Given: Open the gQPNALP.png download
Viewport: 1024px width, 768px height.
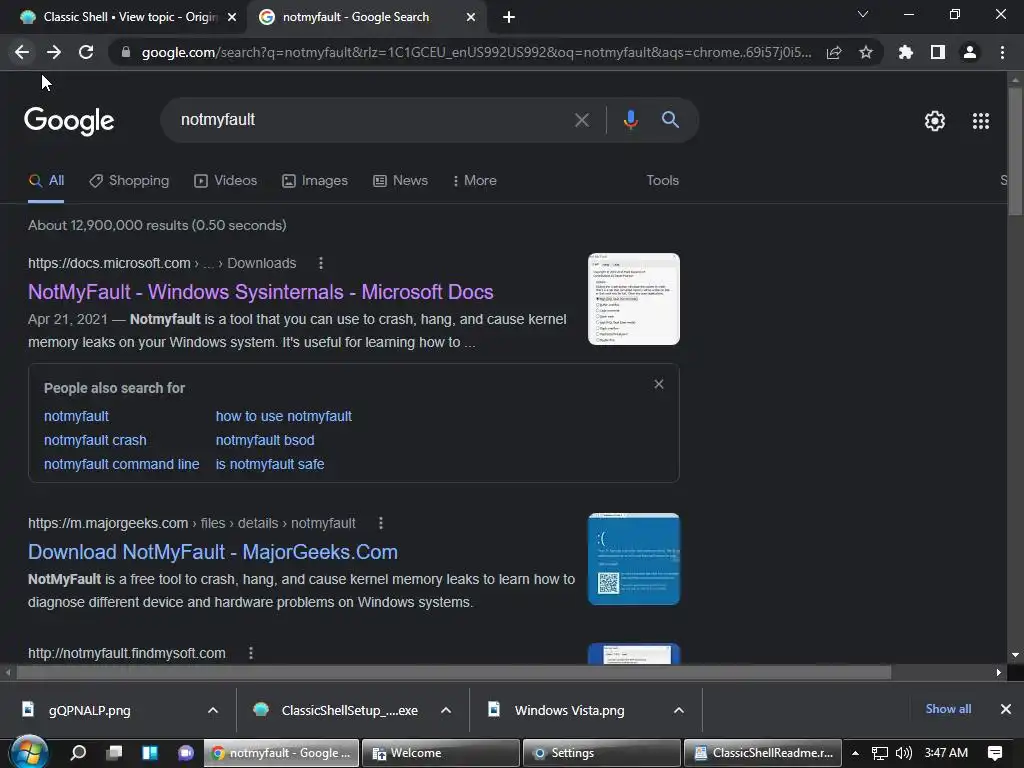Looking at the screenshot, I should point(89,711).
